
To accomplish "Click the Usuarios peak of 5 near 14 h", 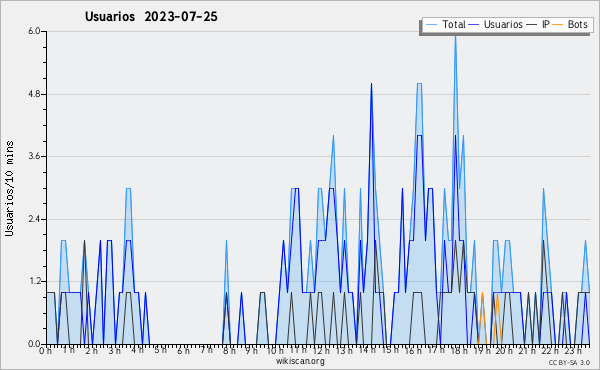I will (x=371, y=84).
